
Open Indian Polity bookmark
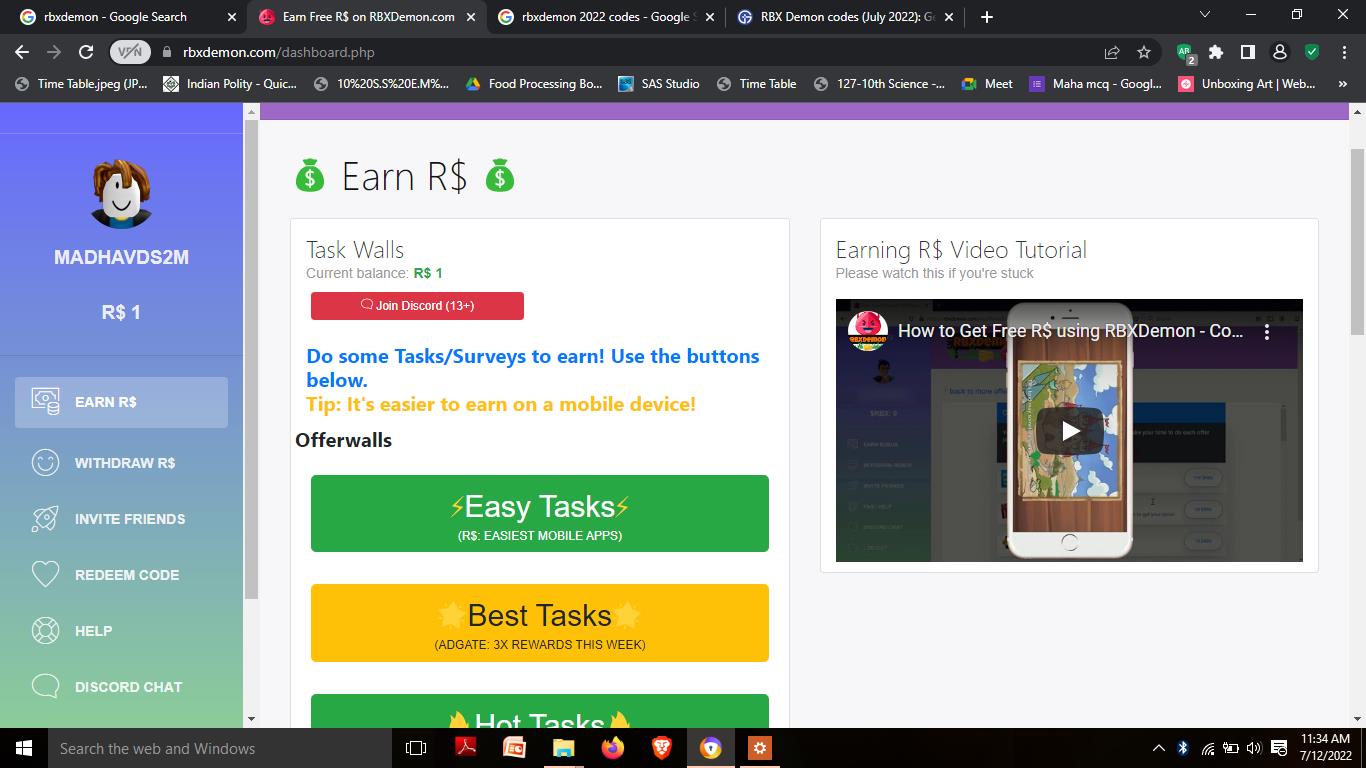(x=230, y=84)
